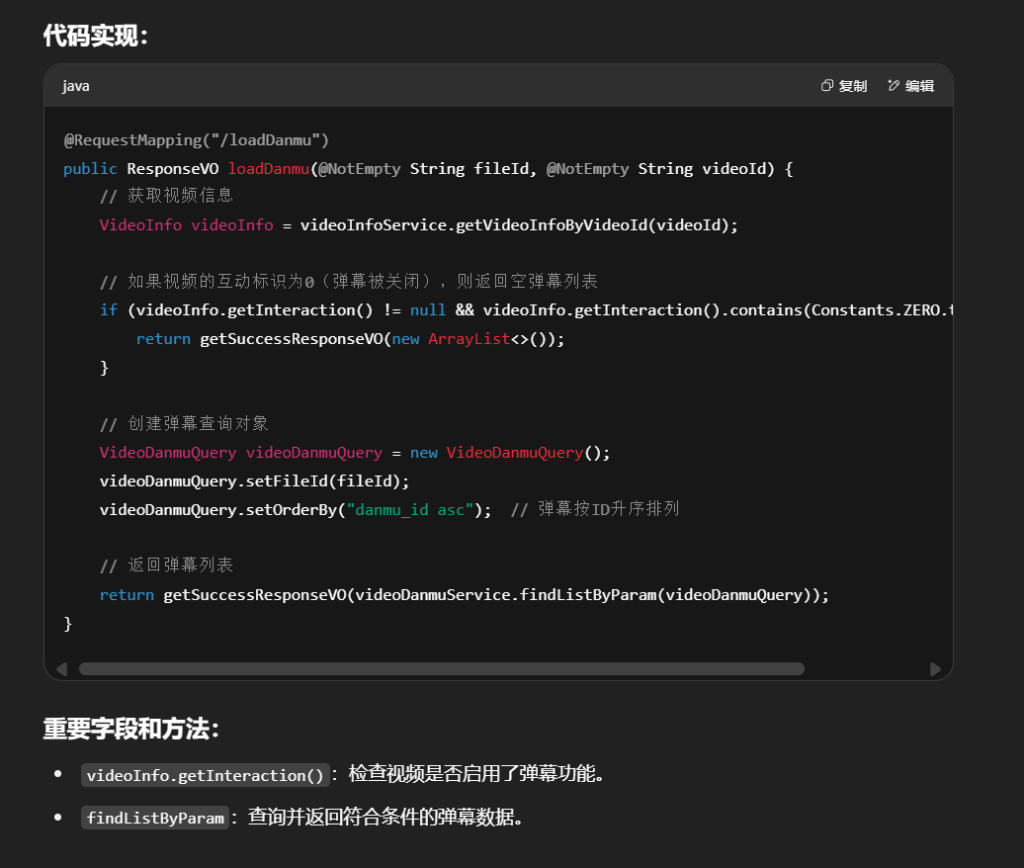Click the edit pencil icon in code header
The image size is (1024, 868).
(x=893, y=86)
